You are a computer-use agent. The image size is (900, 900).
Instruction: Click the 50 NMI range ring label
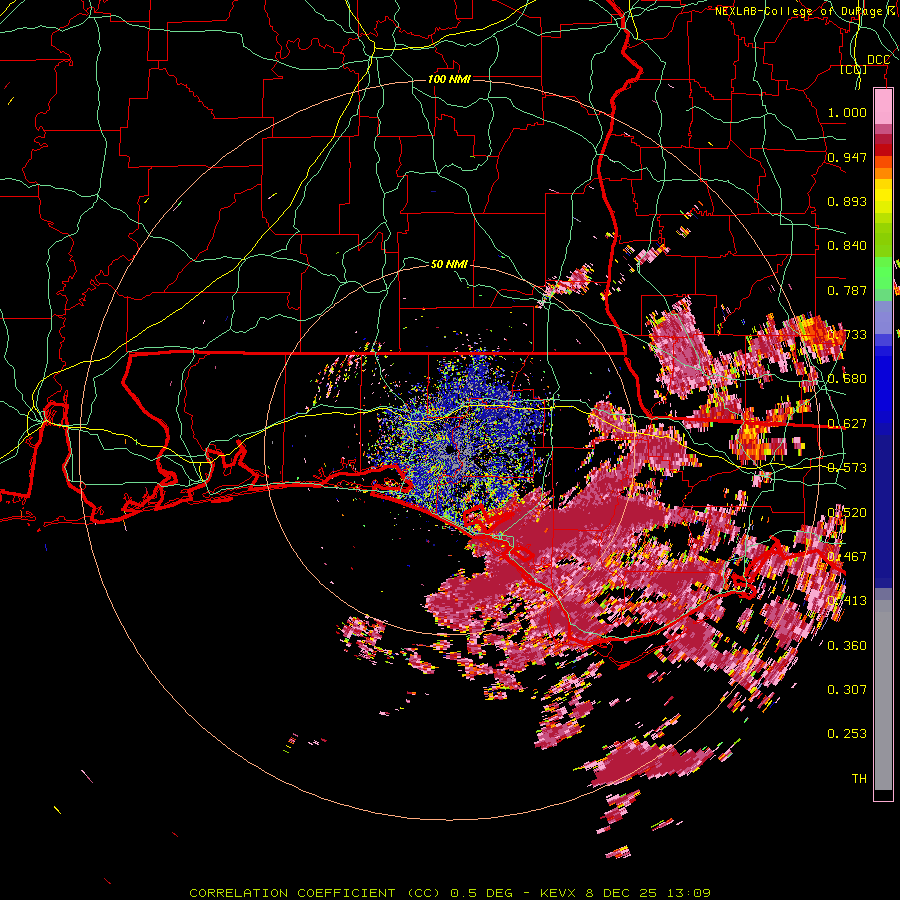[449, 264]
